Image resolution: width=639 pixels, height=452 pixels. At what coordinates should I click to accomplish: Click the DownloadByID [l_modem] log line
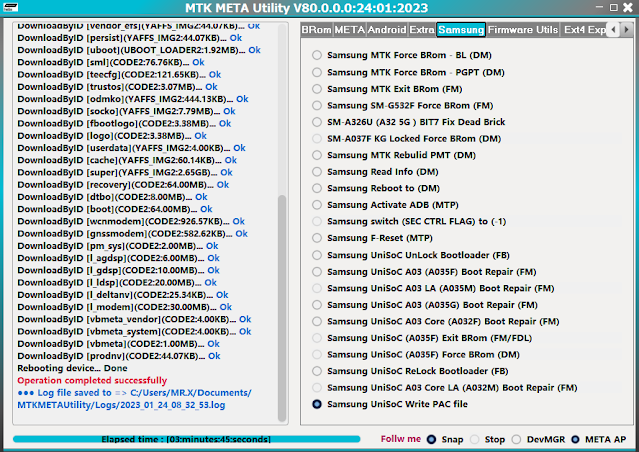click(x=124, y=307)
